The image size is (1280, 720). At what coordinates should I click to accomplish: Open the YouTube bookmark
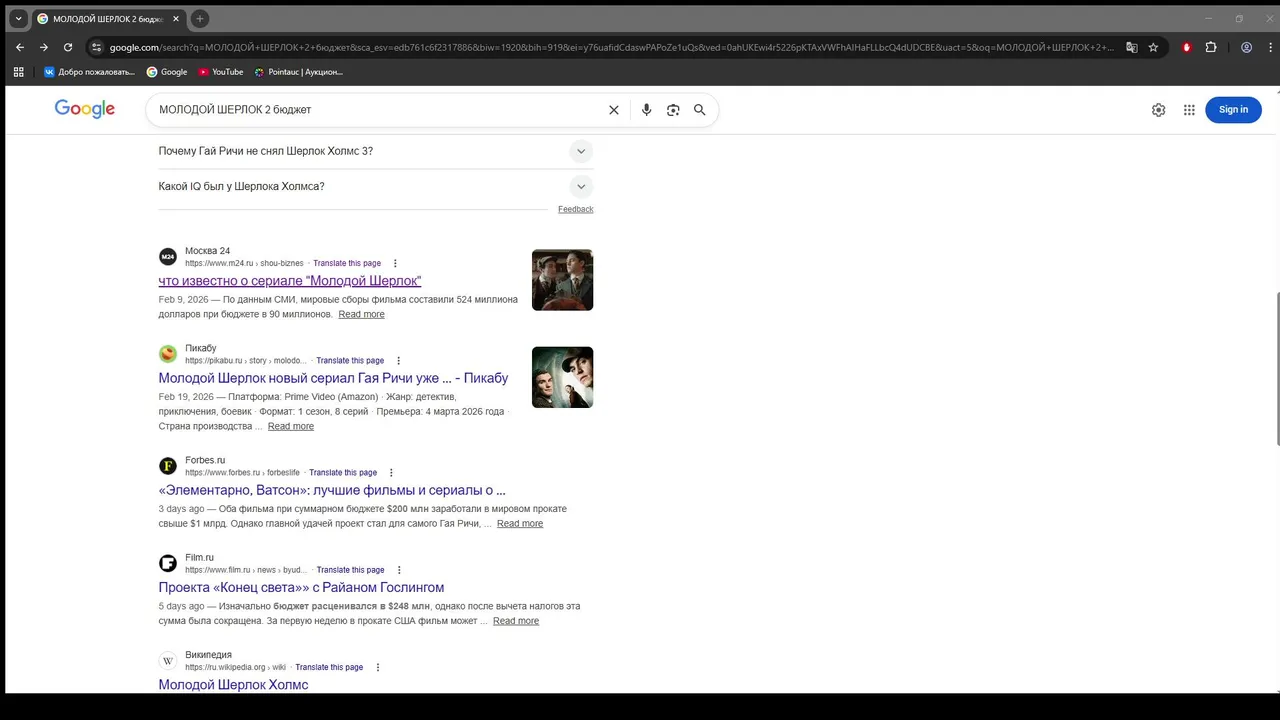point(221,72)
